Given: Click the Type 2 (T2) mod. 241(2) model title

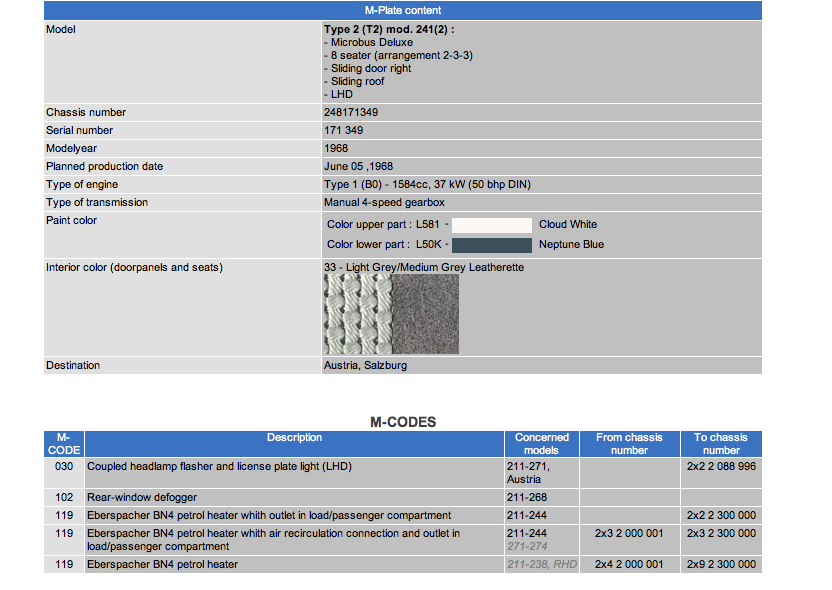Looking at the screenshot, I should tap(389, 30).
